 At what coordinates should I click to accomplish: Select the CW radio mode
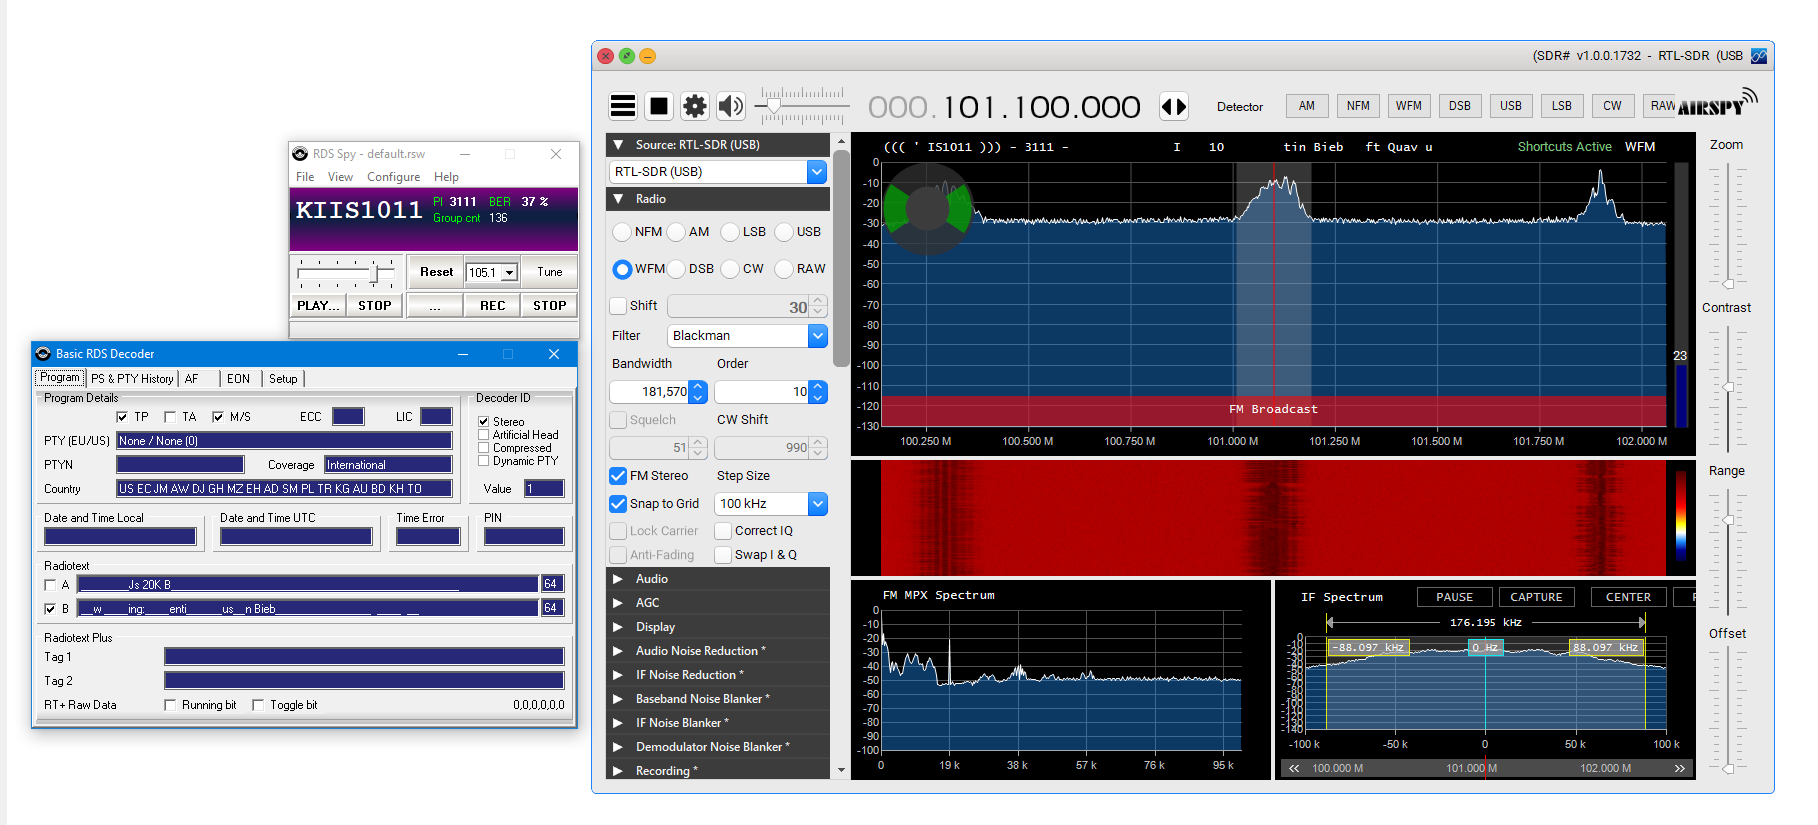(731, 269)
